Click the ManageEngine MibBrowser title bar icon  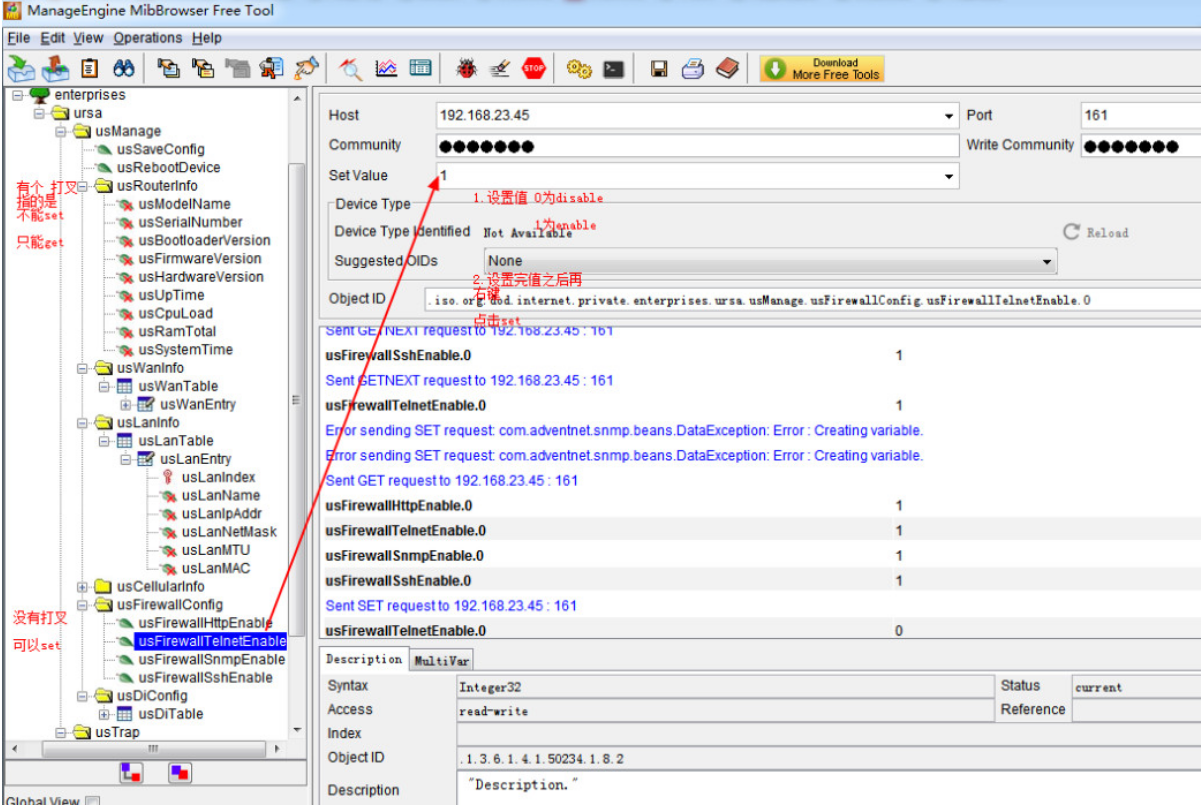[x=11, y=11]
